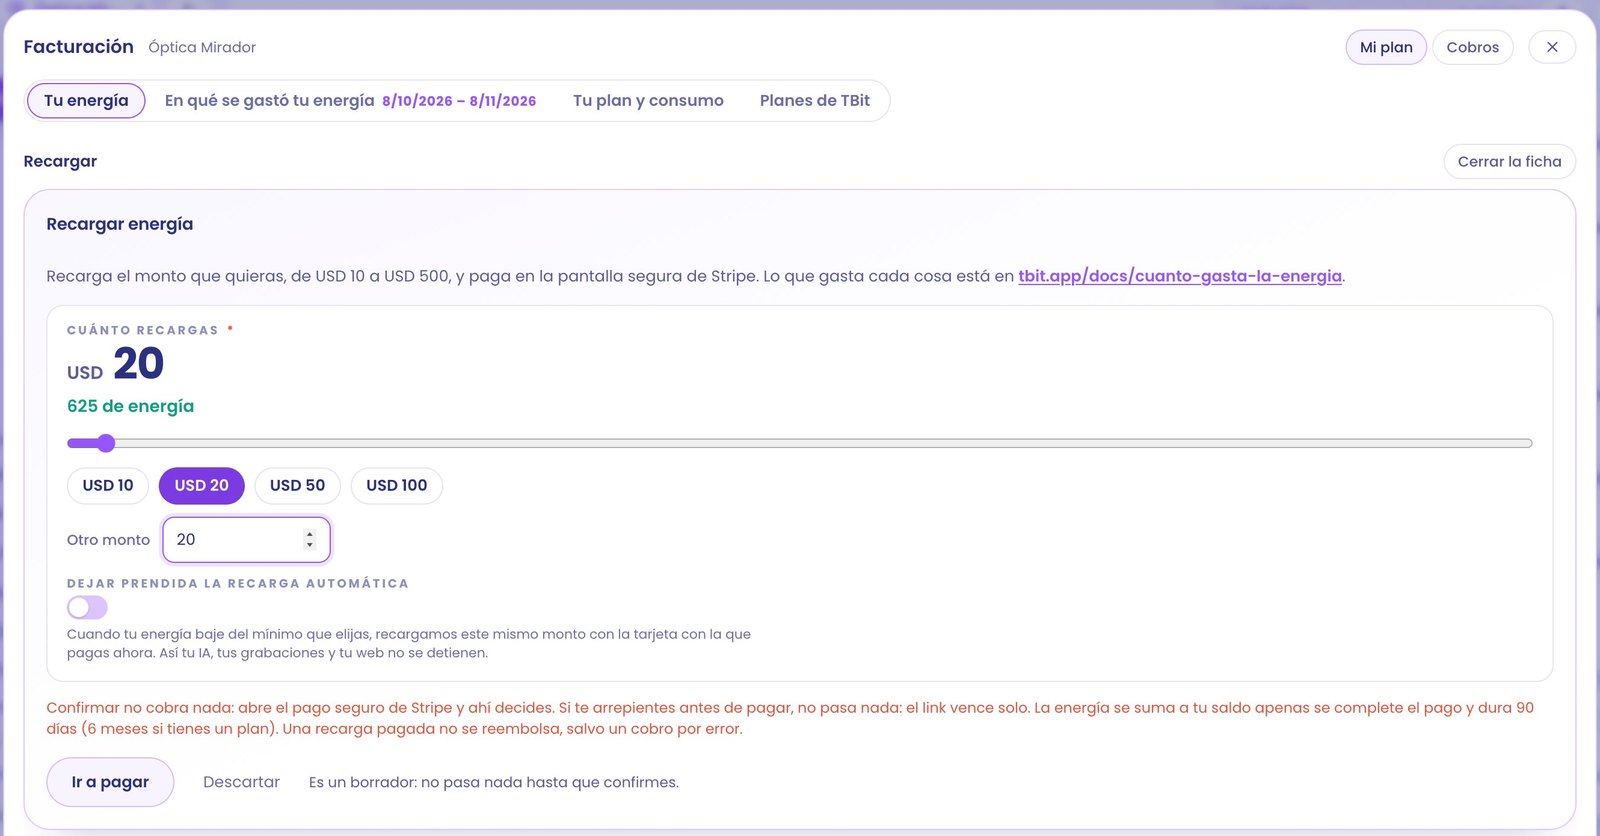Select the Tu energía tab

point(86,100)
